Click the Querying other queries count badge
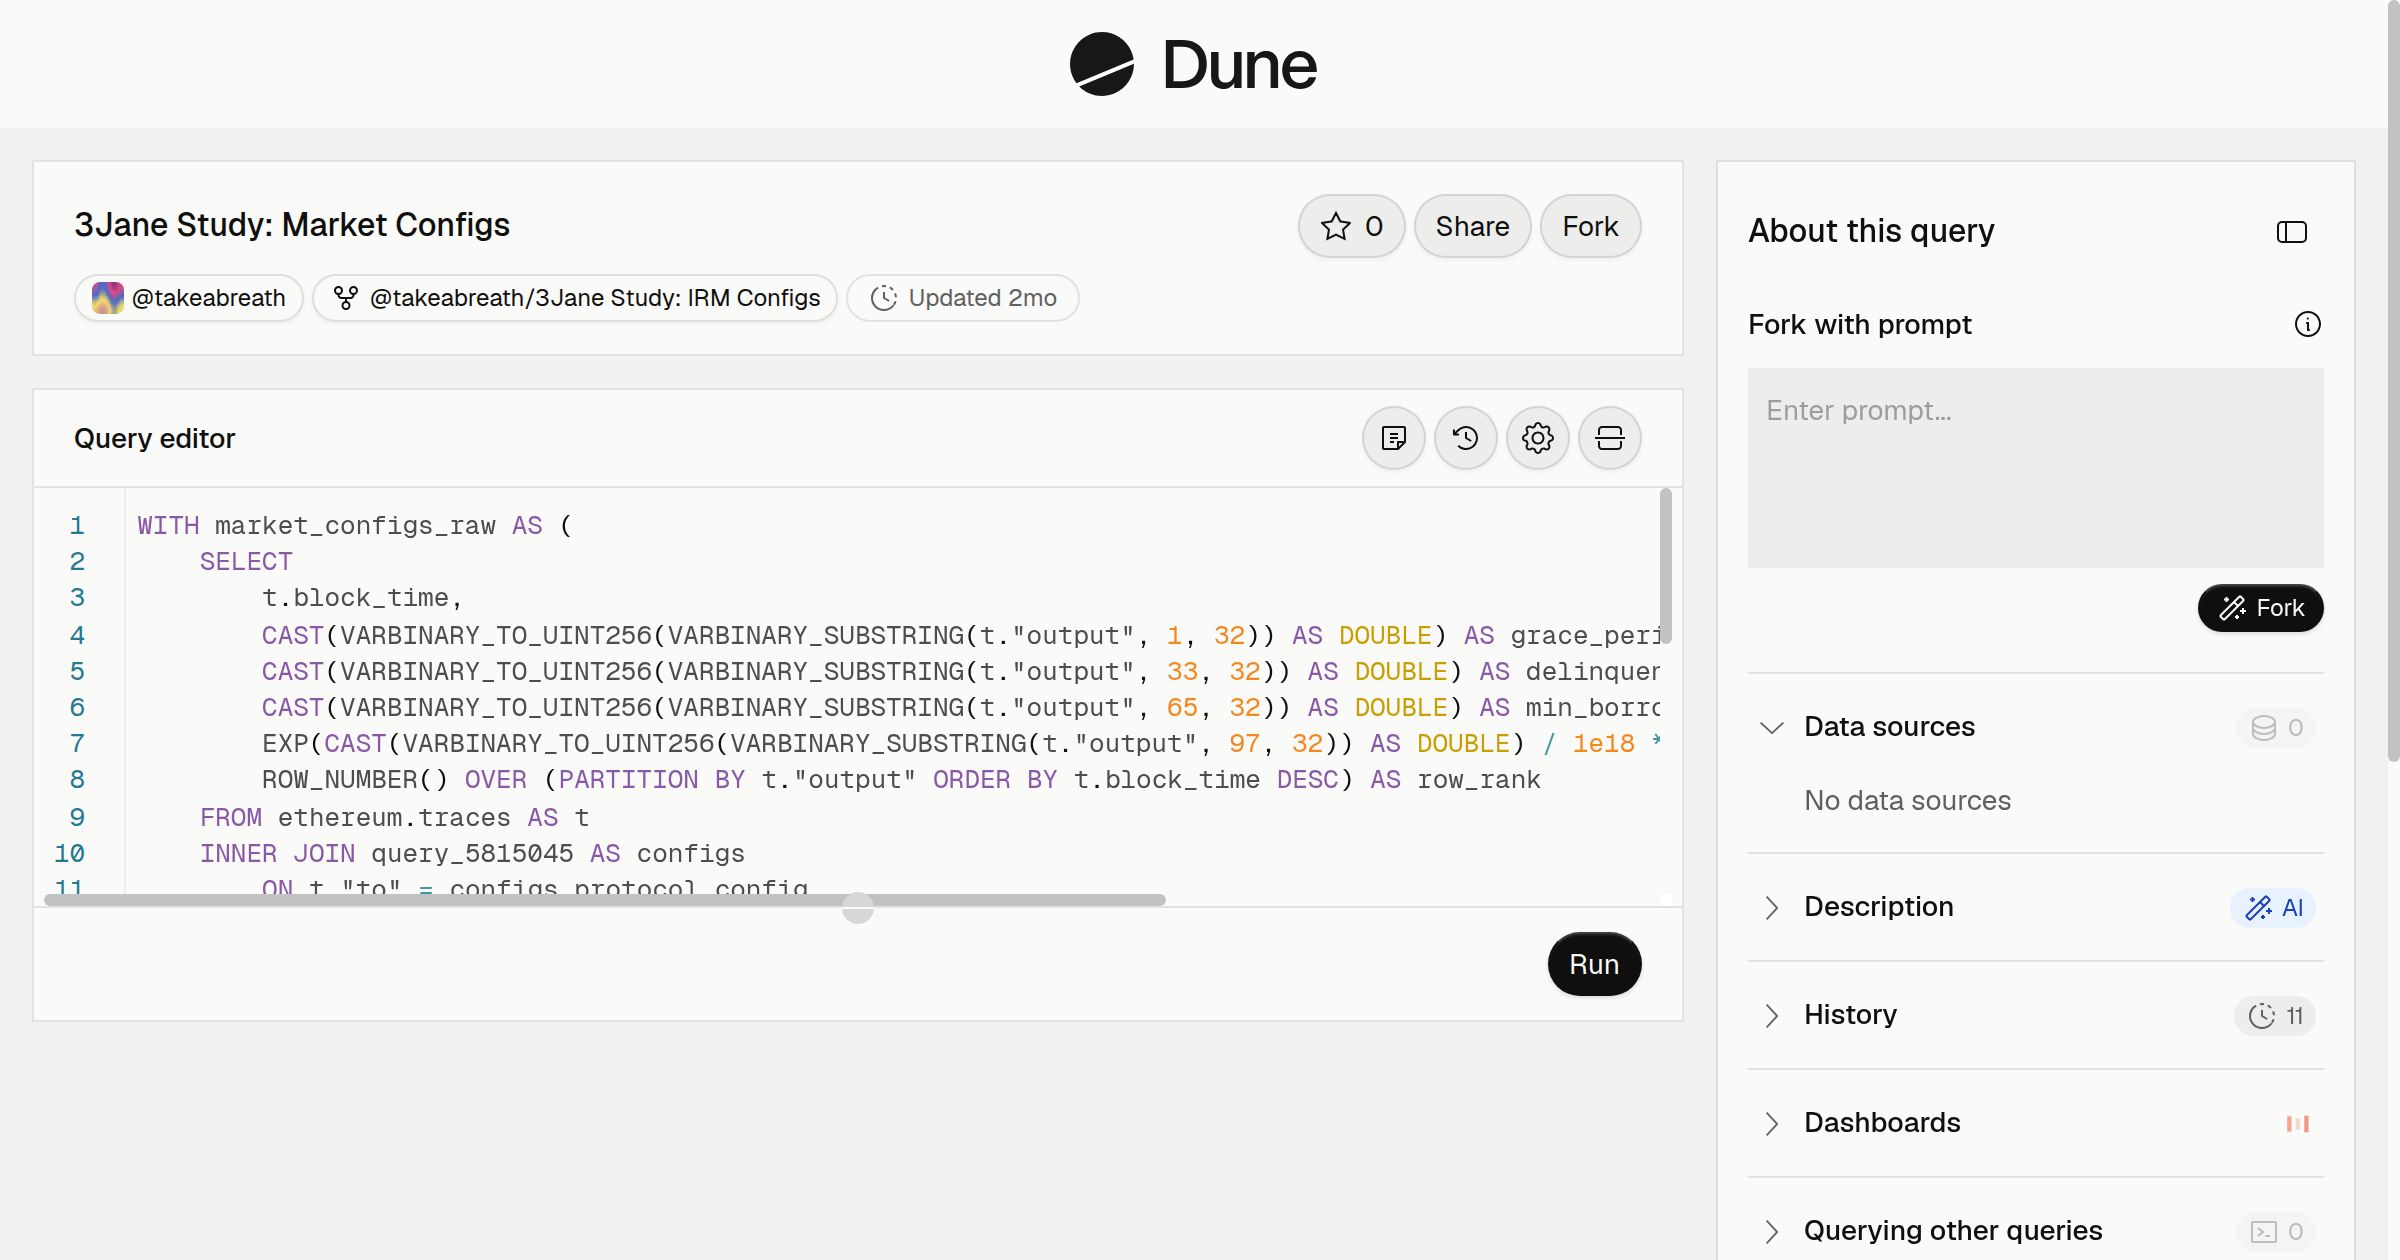The width and height of the screenshot is (2400, 1260). tap(2276, 1231)
